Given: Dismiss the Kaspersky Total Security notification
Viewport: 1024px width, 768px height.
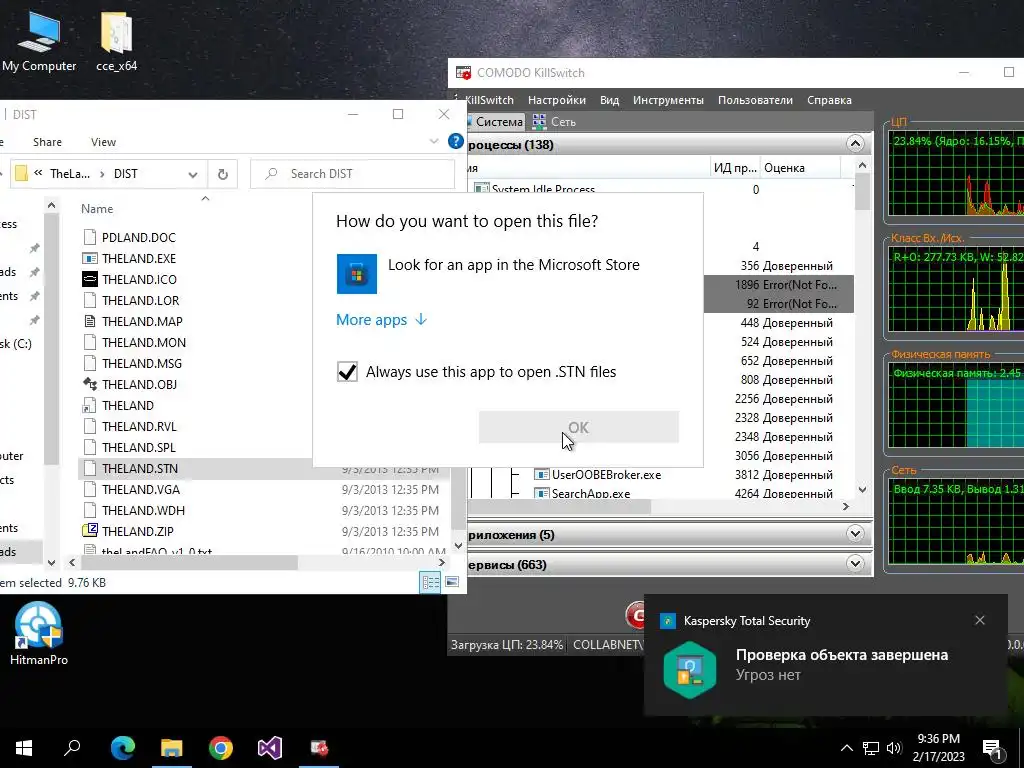Looking at the screenshot, I should [980, 620].
